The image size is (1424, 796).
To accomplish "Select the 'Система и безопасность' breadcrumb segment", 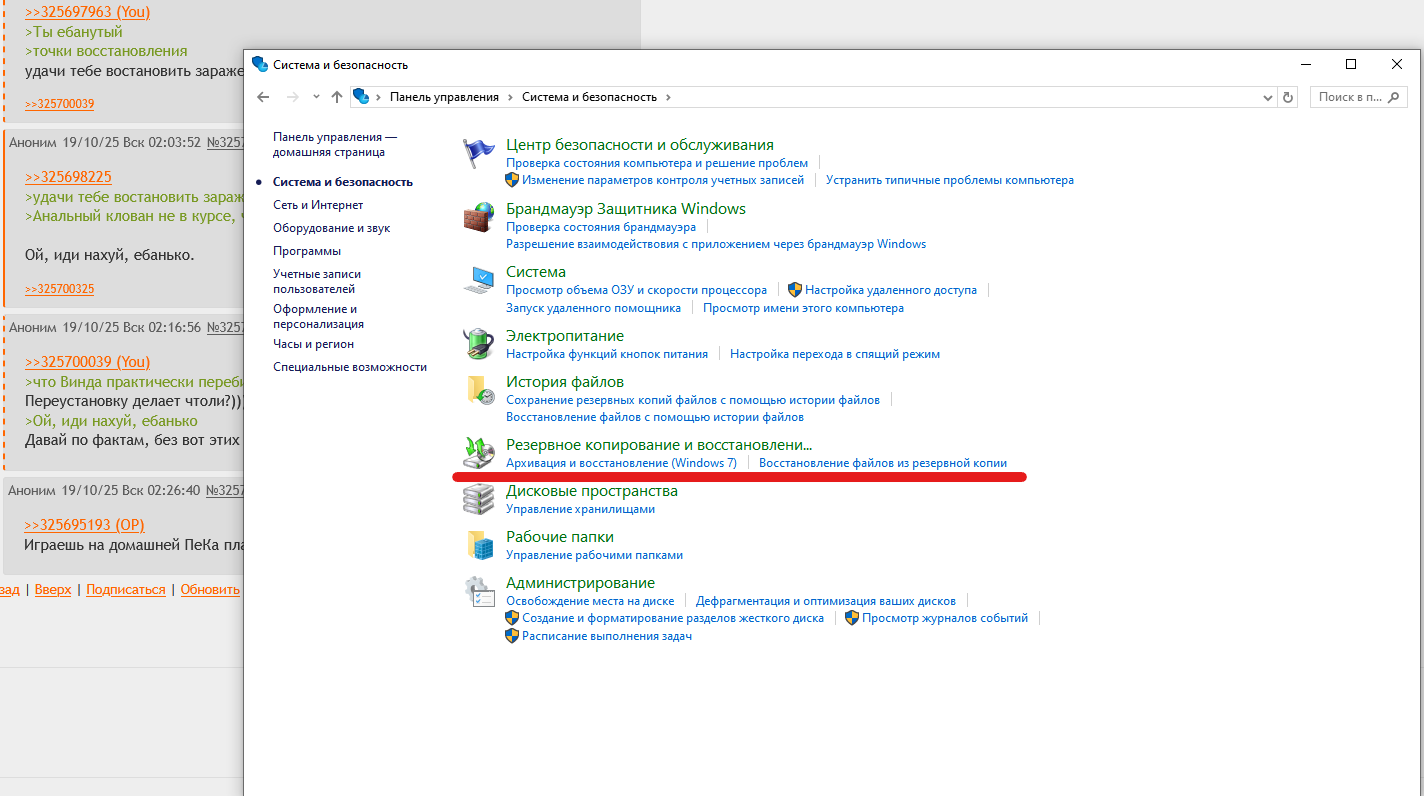I will tap(589, 97).
